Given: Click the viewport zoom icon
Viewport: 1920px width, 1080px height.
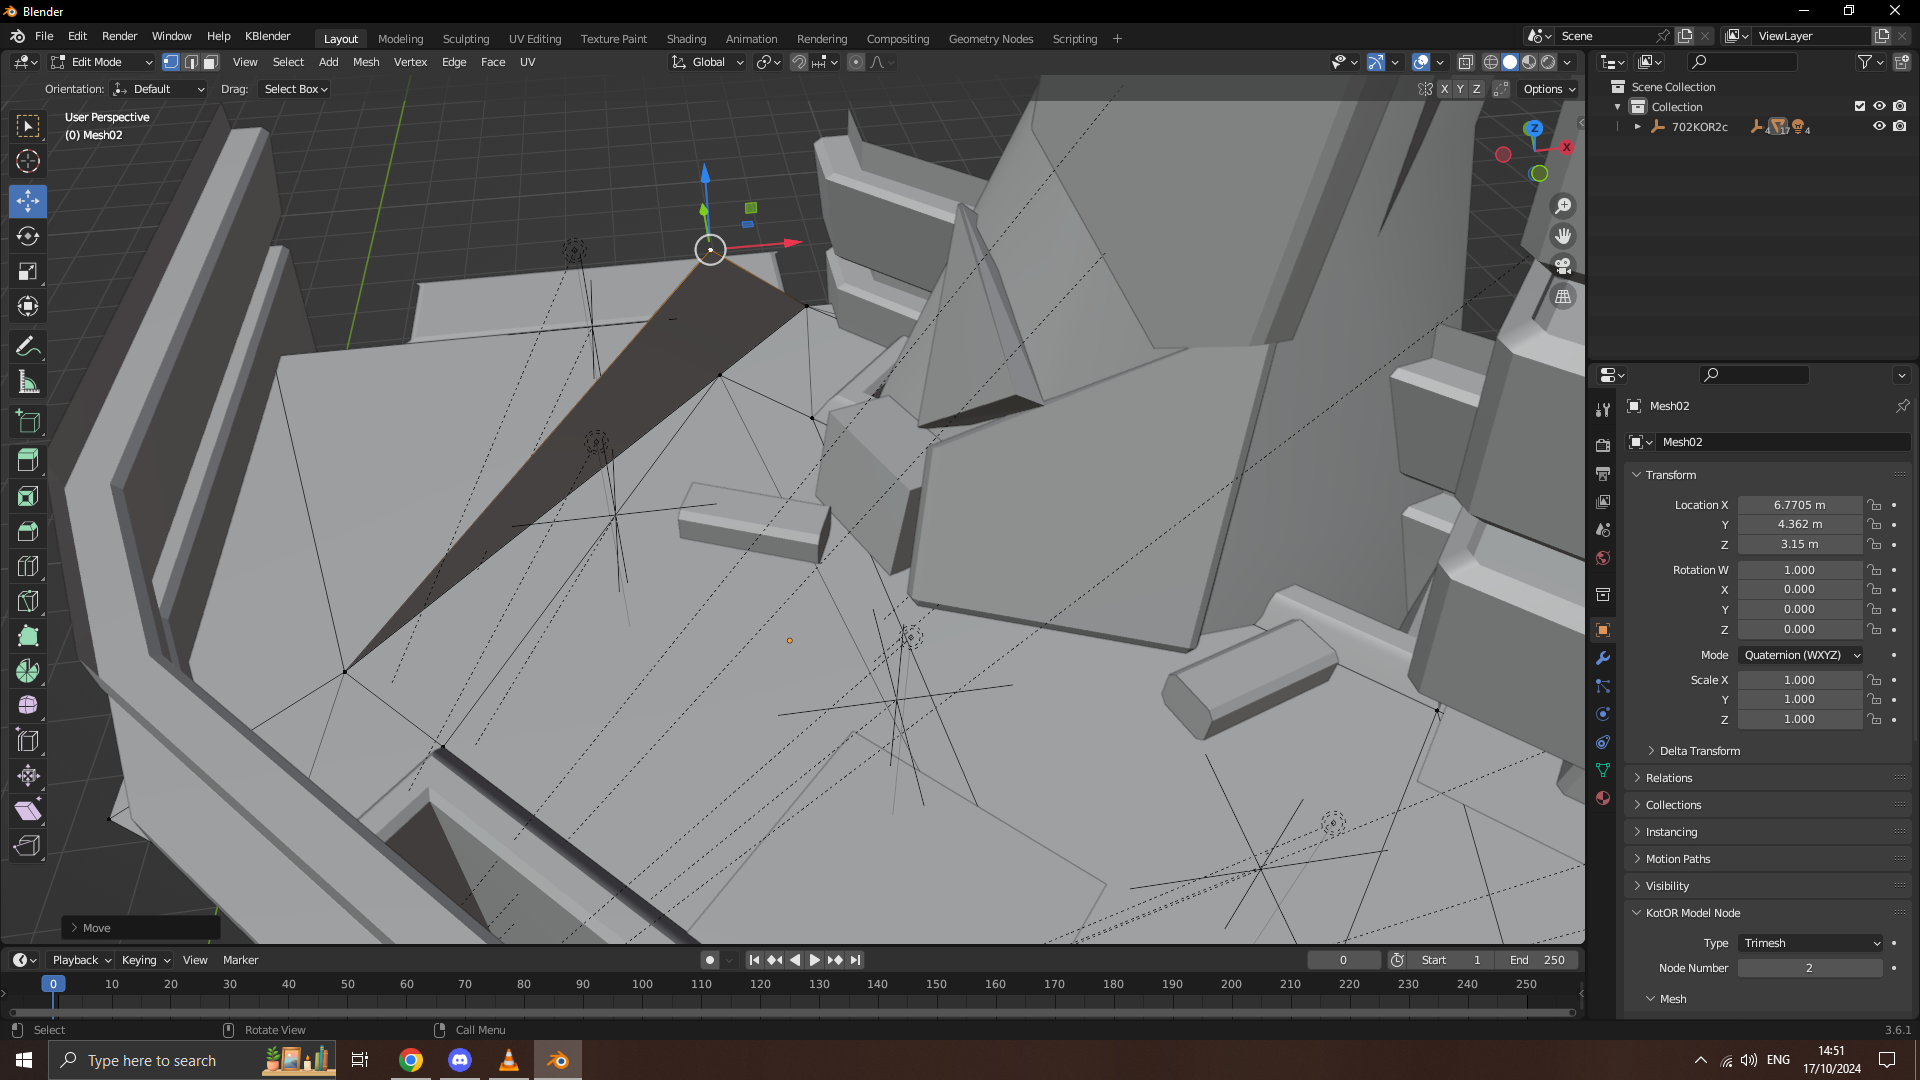Looking at the screenshot, I should (1563, 206).
